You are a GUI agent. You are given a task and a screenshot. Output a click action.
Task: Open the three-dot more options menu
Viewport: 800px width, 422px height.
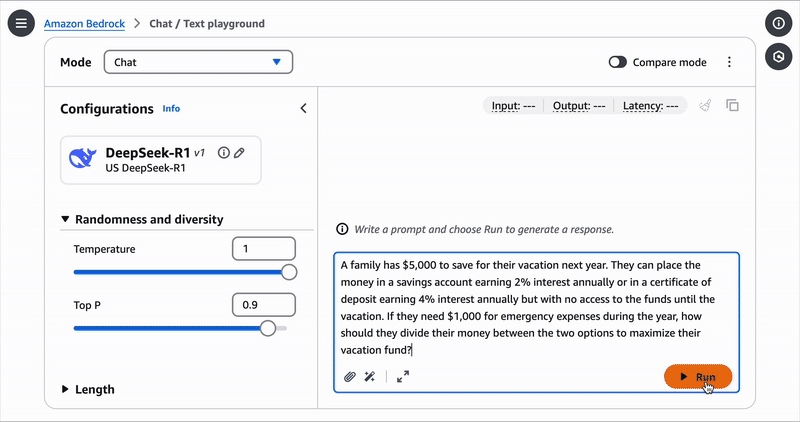click(x=729, y=62)
